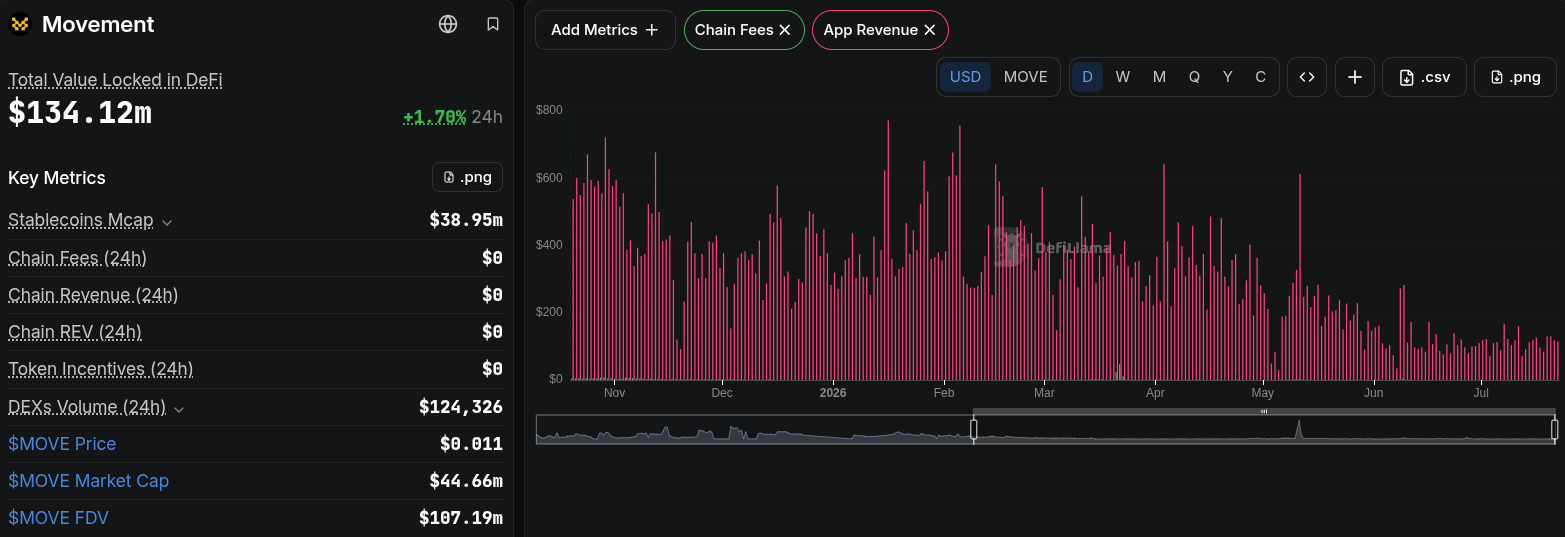Click the Token Incentives (24h) label
1565x537 pixels.
coord(100,369)
